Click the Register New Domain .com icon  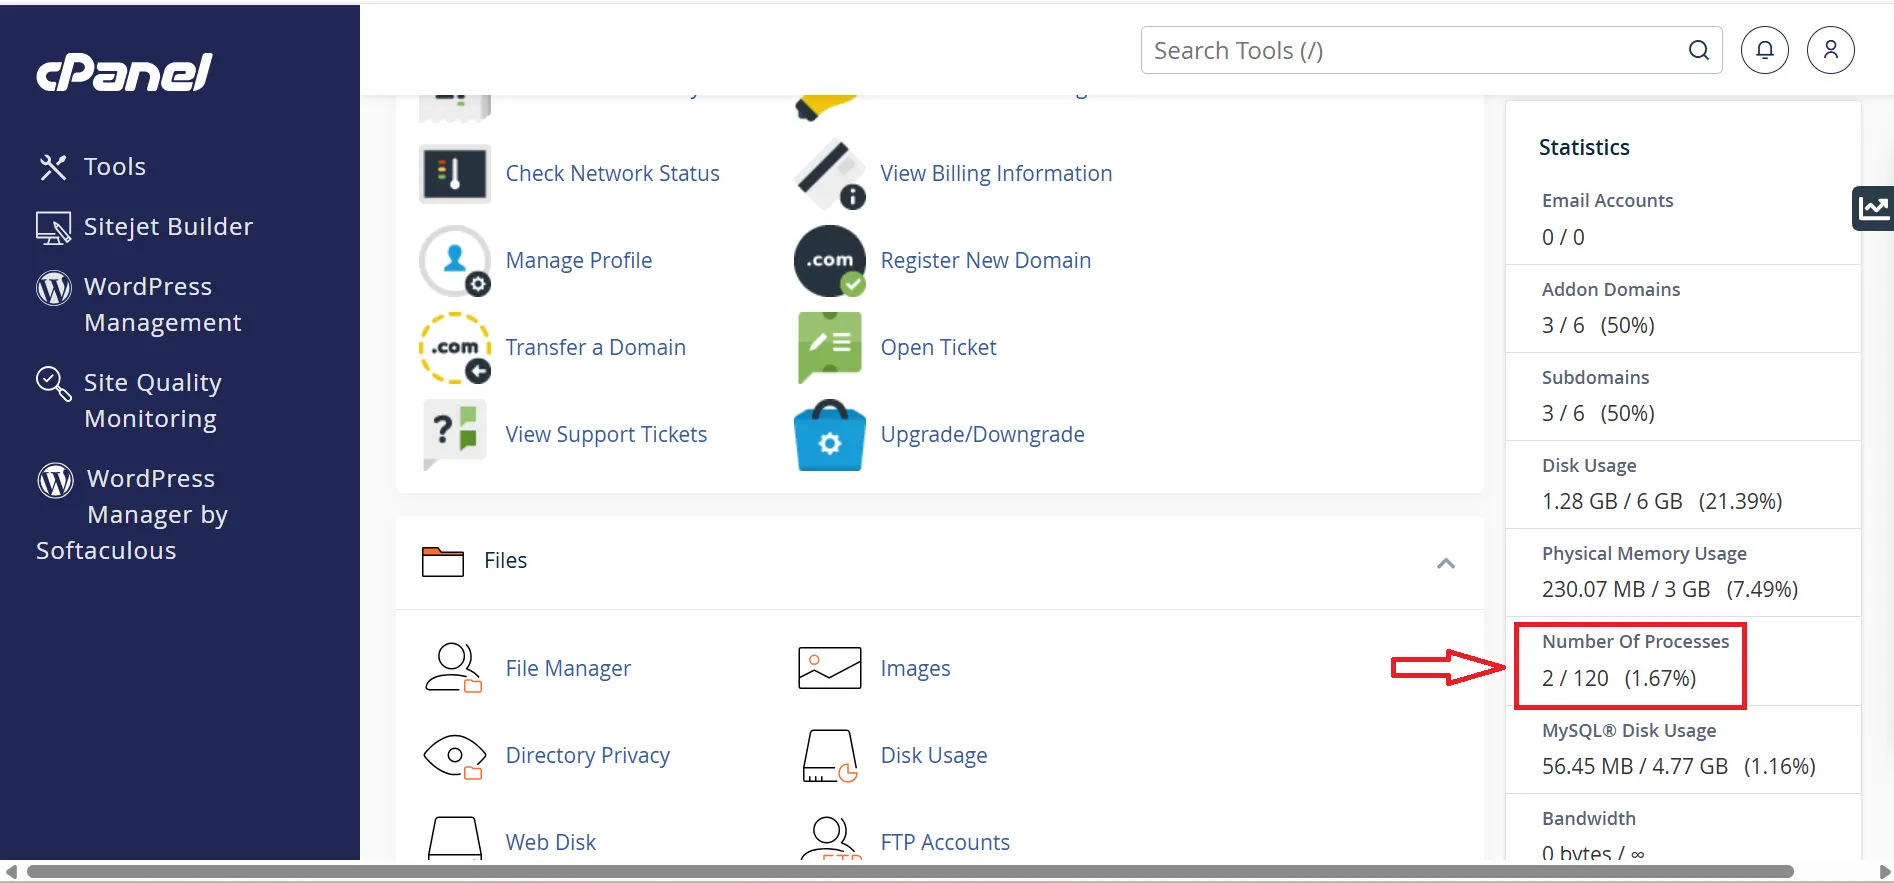[829, 261]
